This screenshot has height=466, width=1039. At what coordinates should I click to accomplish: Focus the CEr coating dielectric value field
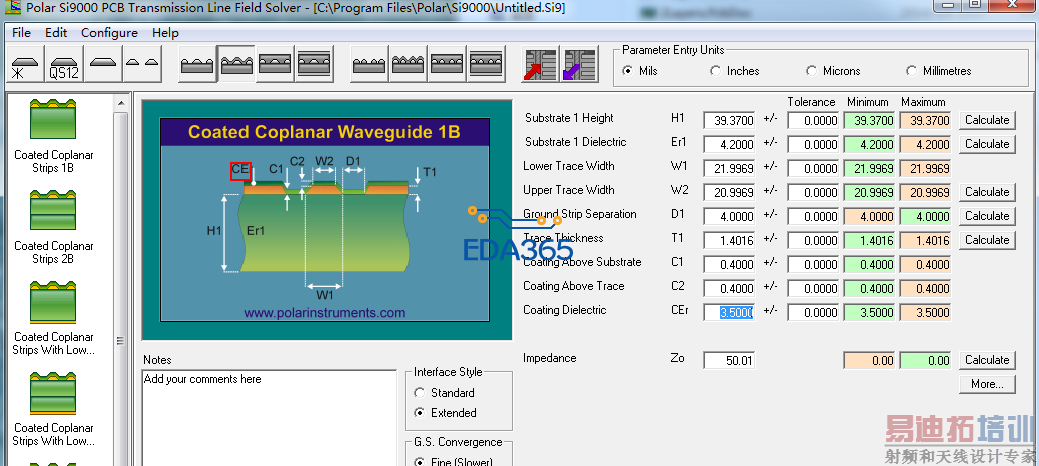[x=729, y=312]
